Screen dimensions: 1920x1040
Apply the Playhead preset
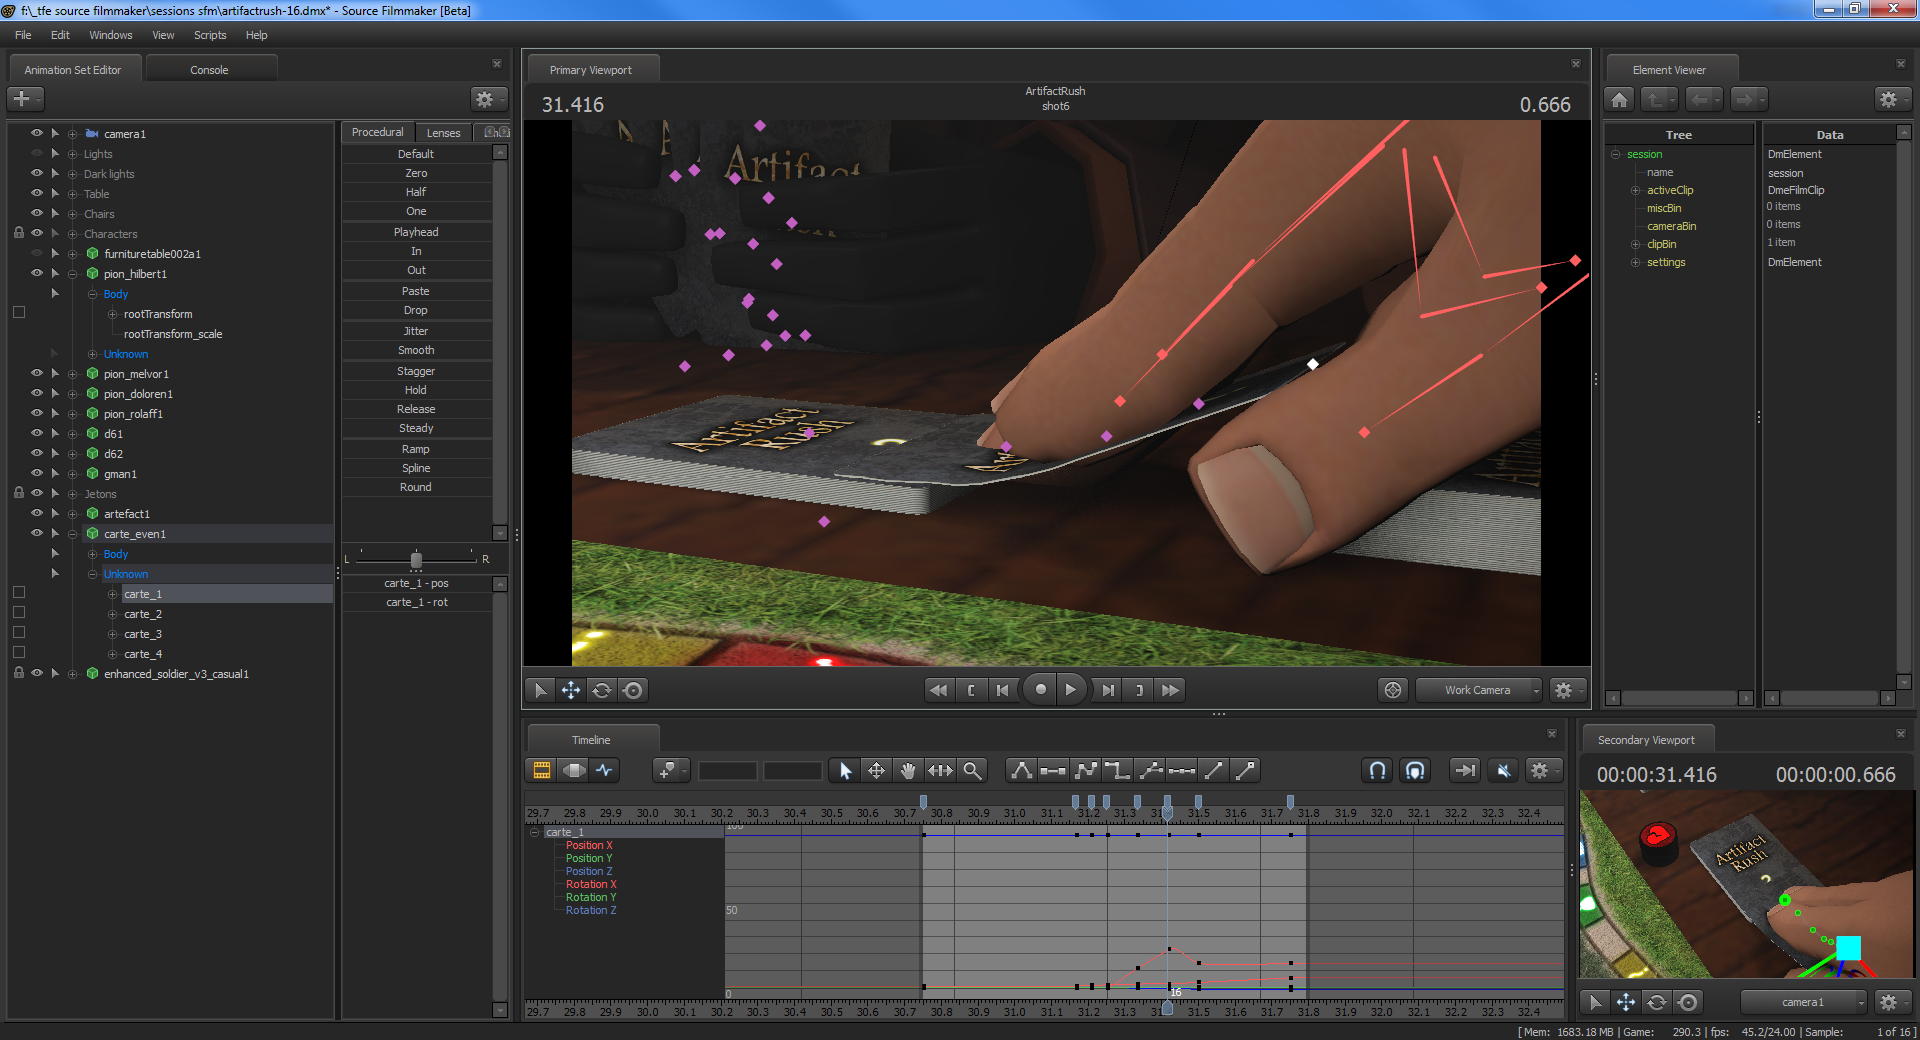point(416,232)
